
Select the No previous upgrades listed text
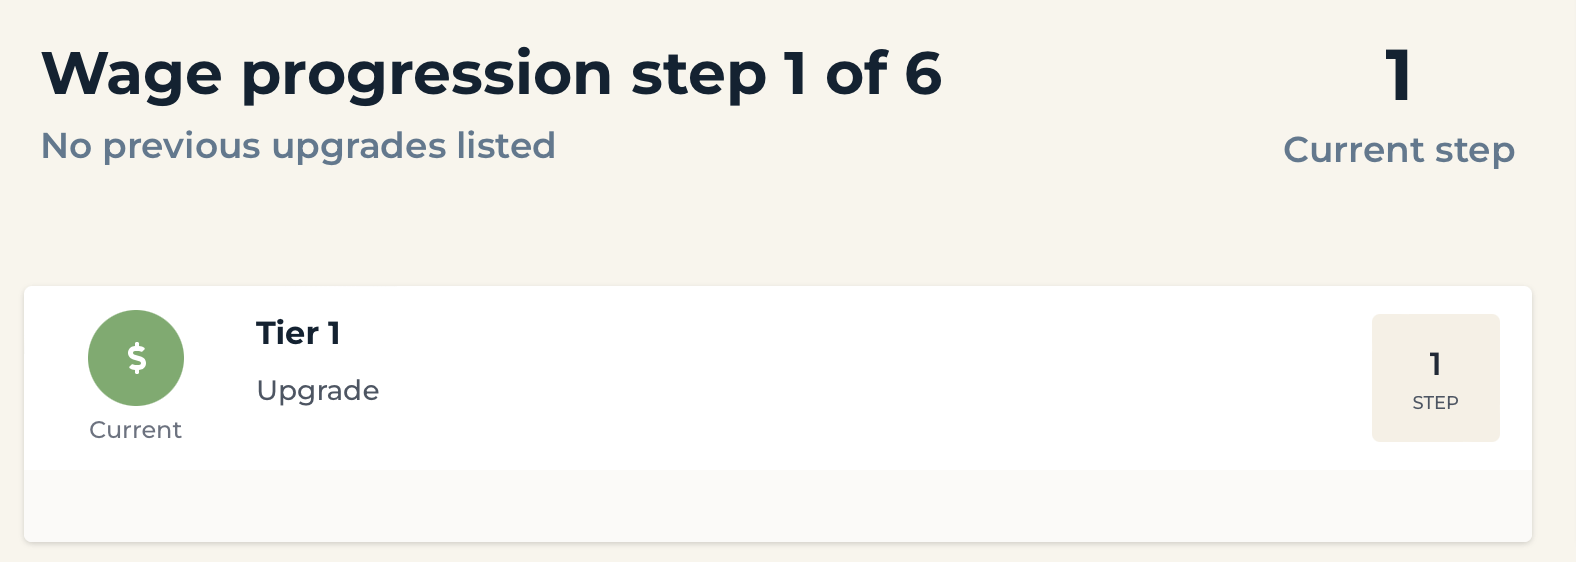[298, 147]
